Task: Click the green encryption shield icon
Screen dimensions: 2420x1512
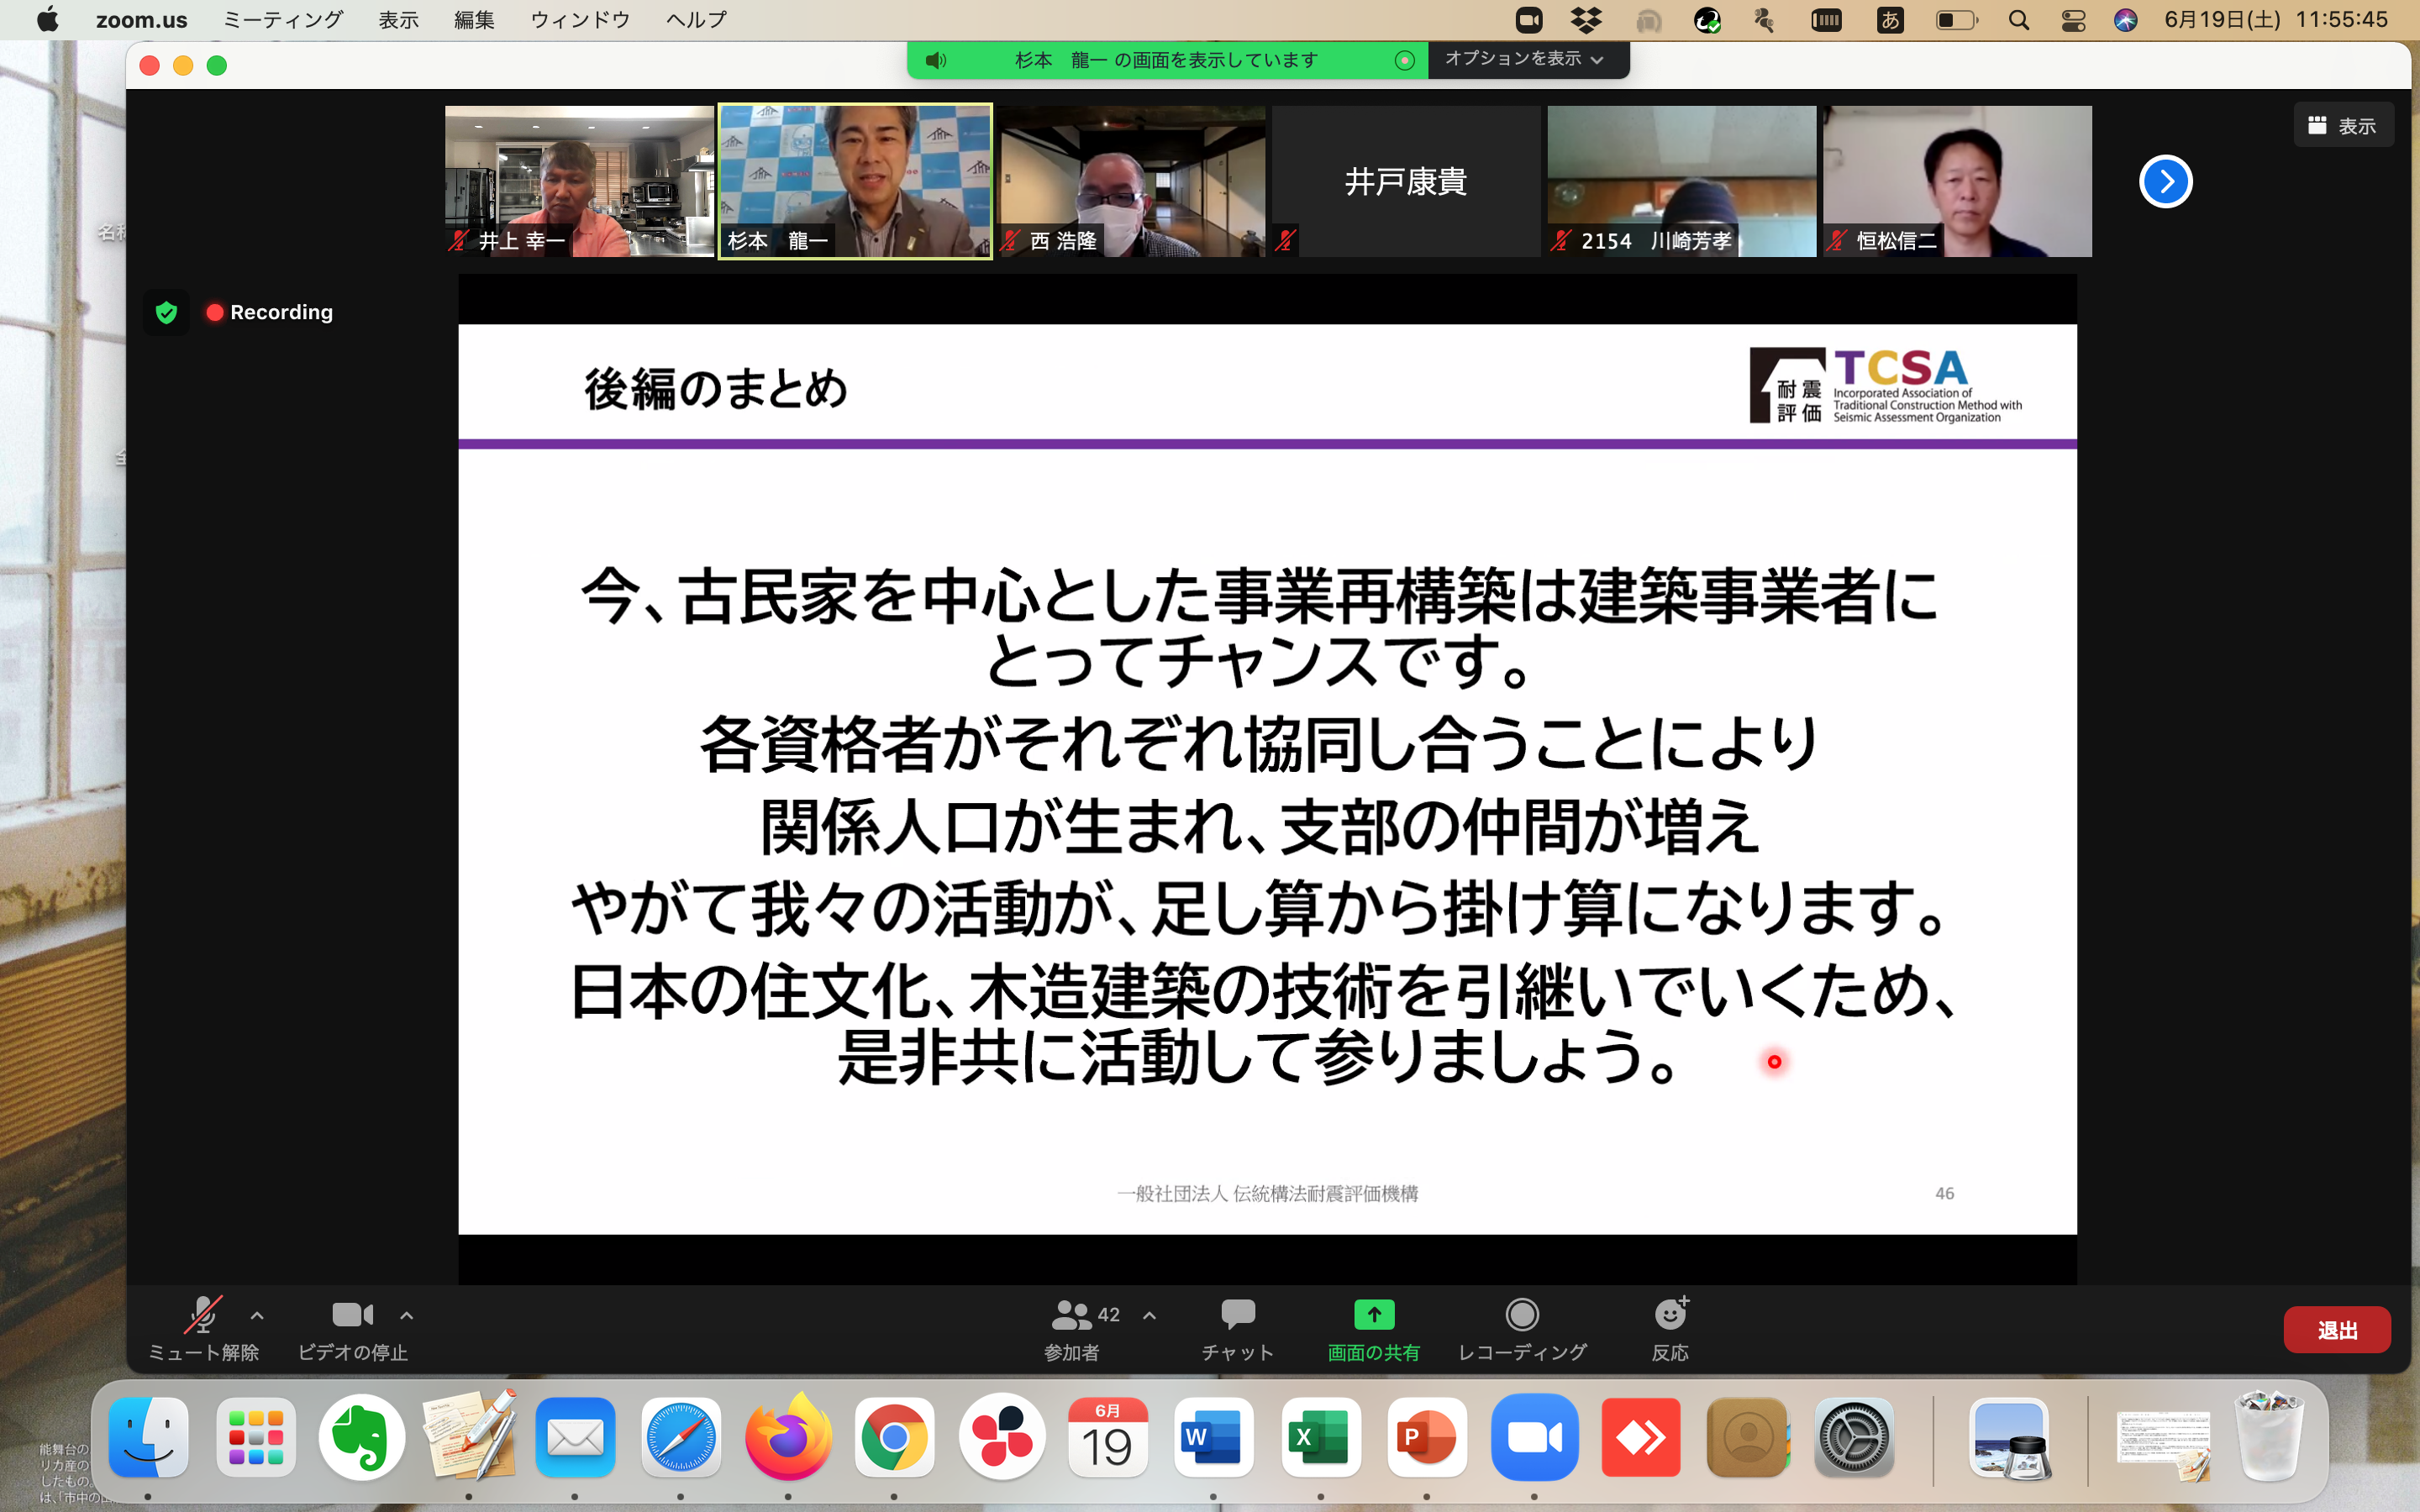Action: click(166, 313)
